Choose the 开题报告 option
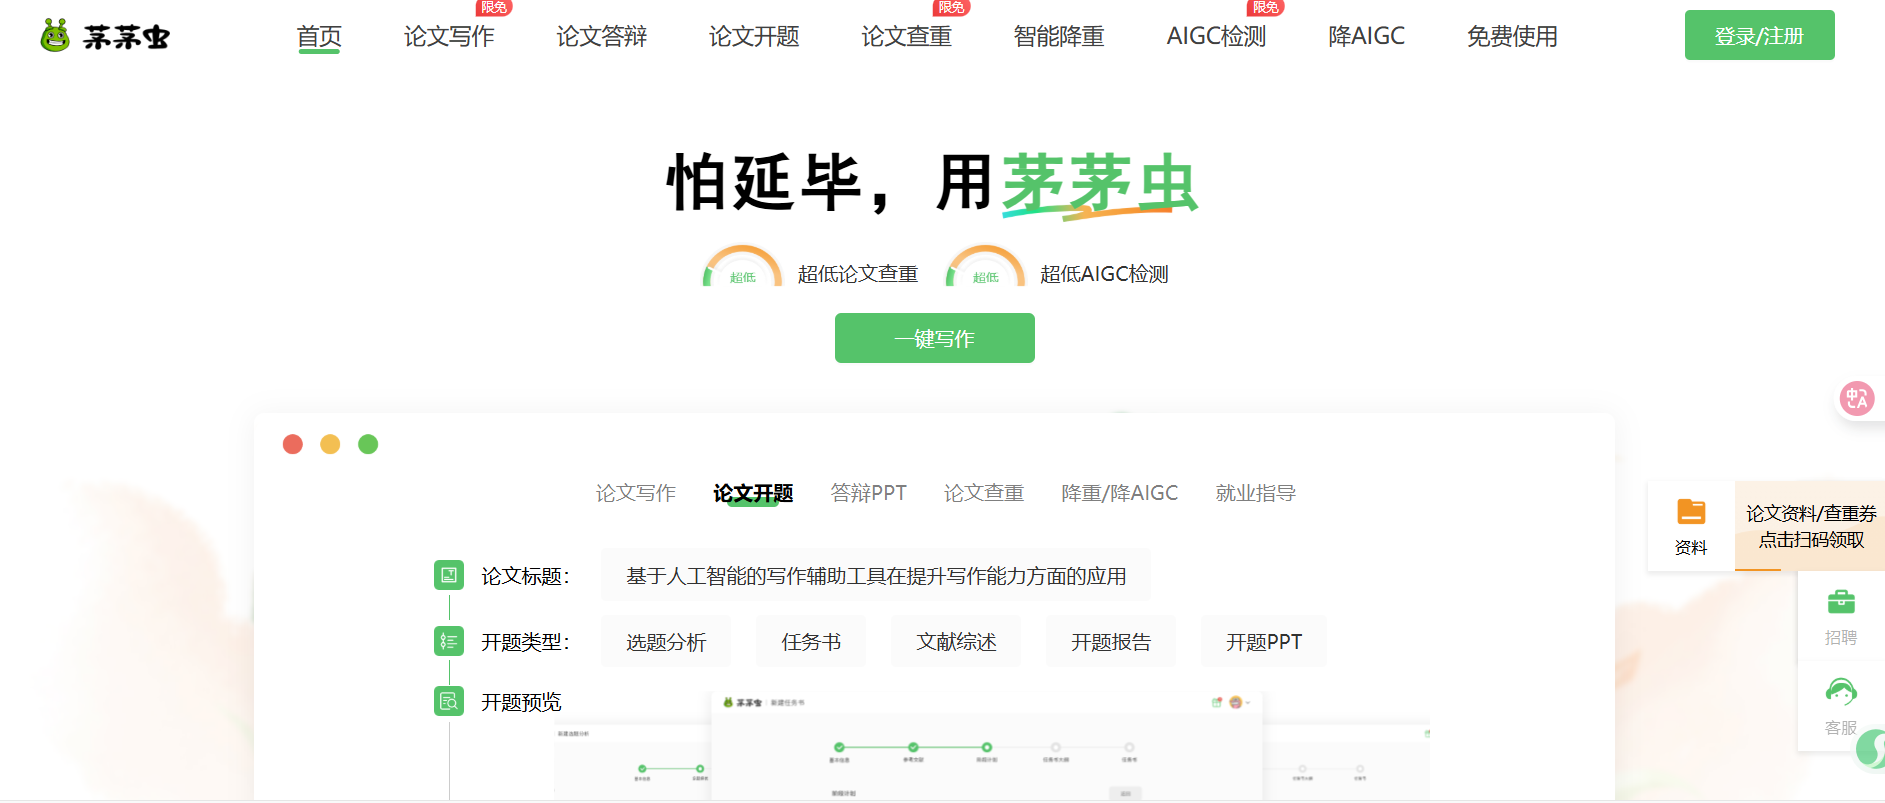1885x803 pixels. click(x=1111, y=642)
